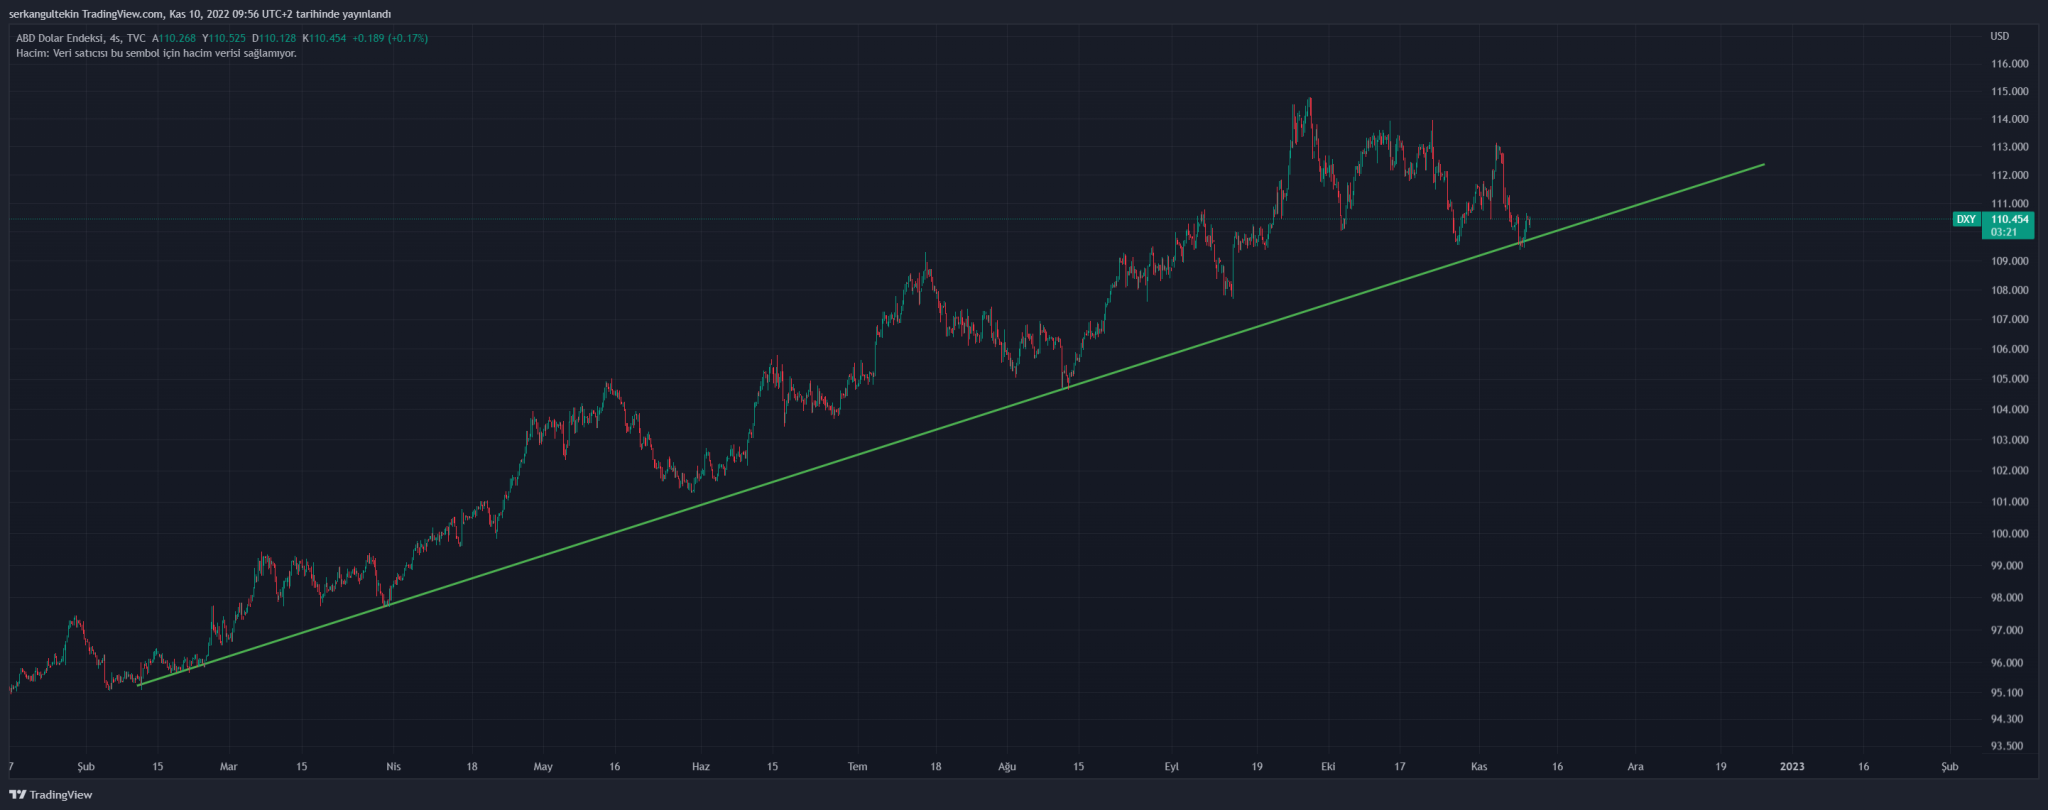Click the Eki label on the date axis
This screenshot has width=2048, height=810.
point(1328,767)
